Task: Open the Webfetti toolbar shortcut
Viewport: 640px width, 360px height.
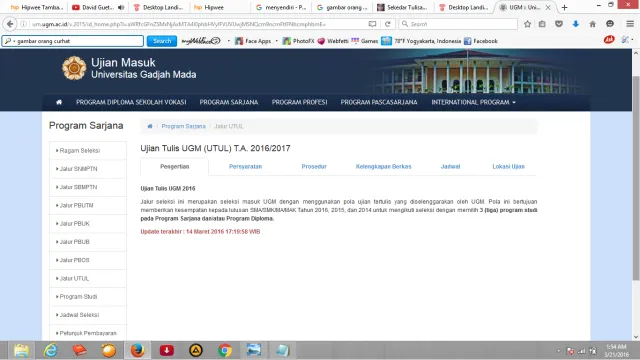Action: coord(333,41)
